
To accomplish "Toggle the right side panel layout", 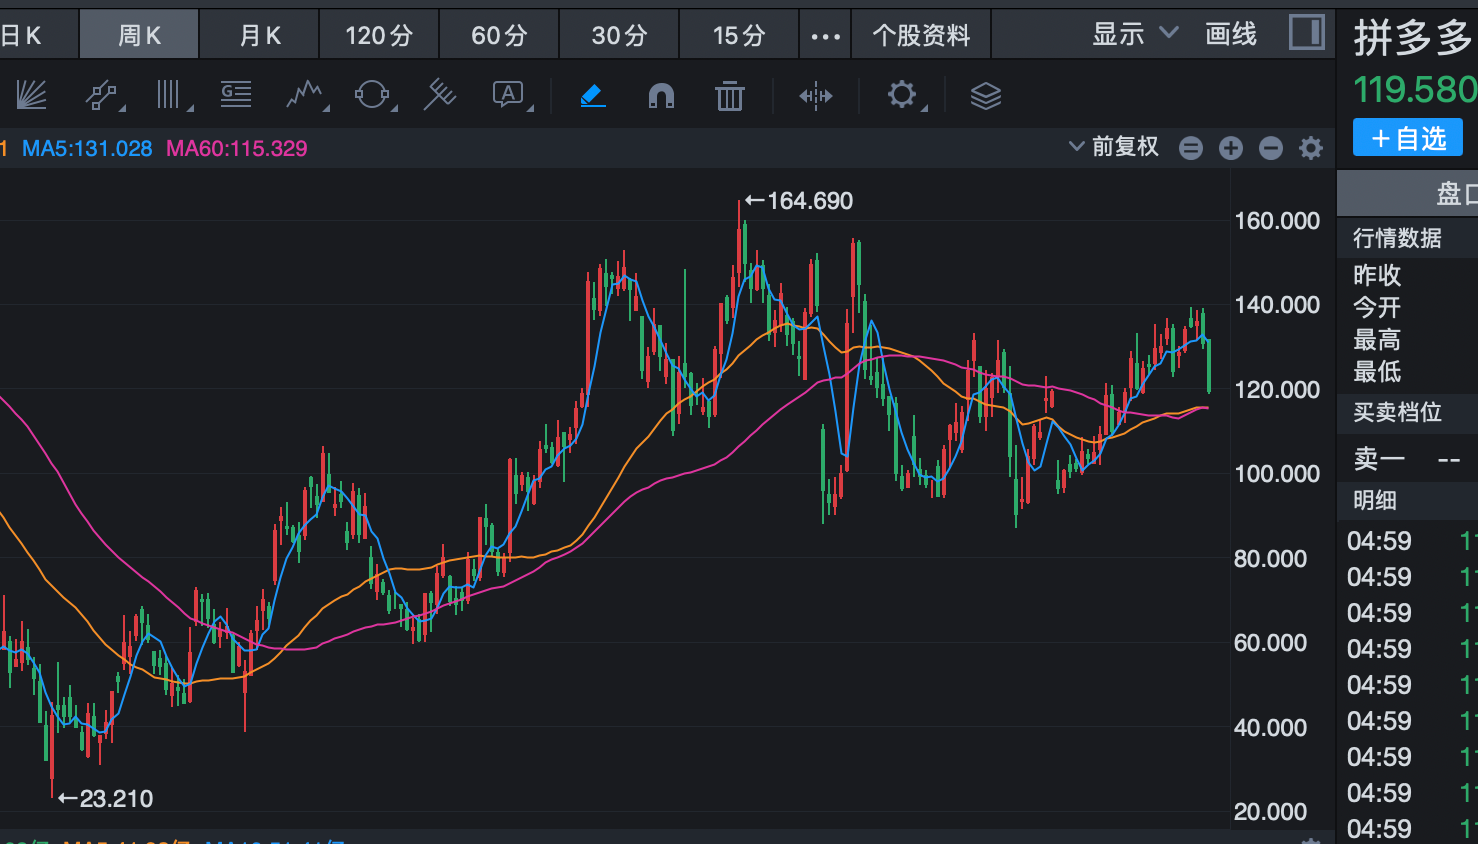I will tap(1306, 33).
